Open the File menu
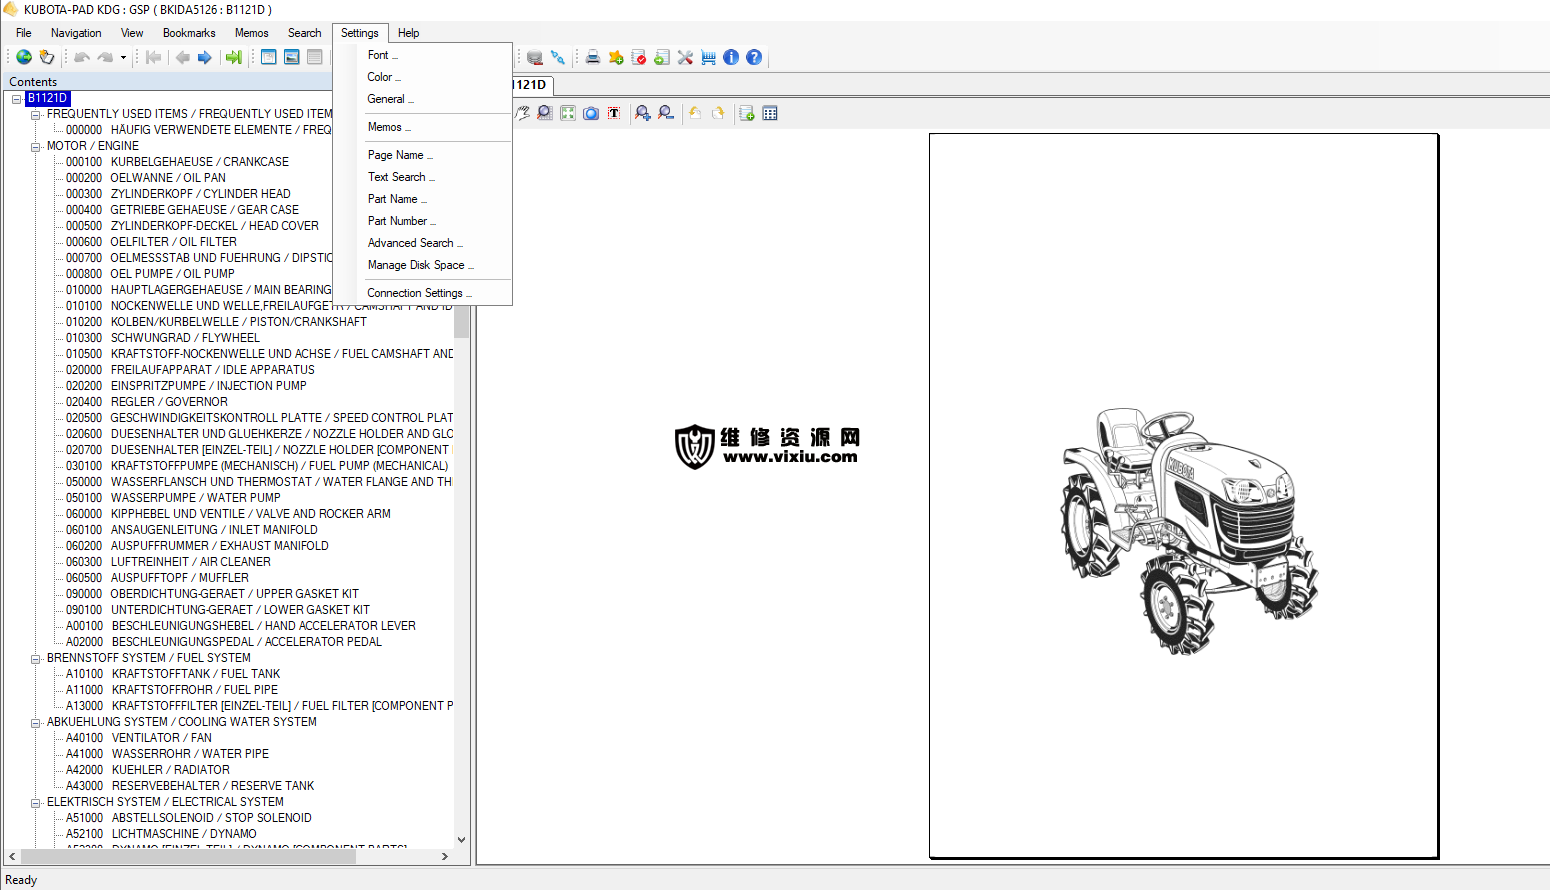The width and height of the screenshot is (1550, 890). click(x=24, y=33)
